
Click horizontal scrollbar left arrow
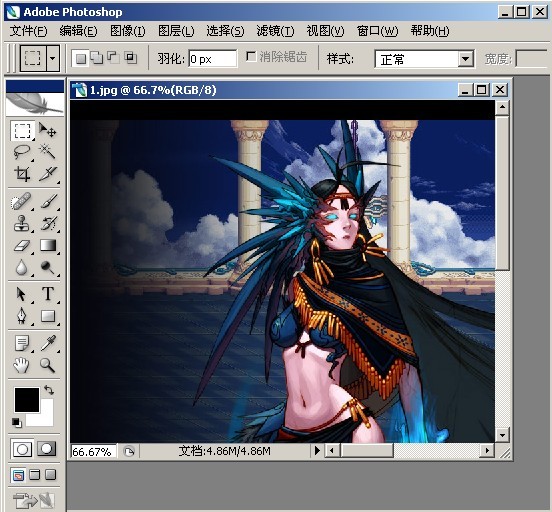332,450
